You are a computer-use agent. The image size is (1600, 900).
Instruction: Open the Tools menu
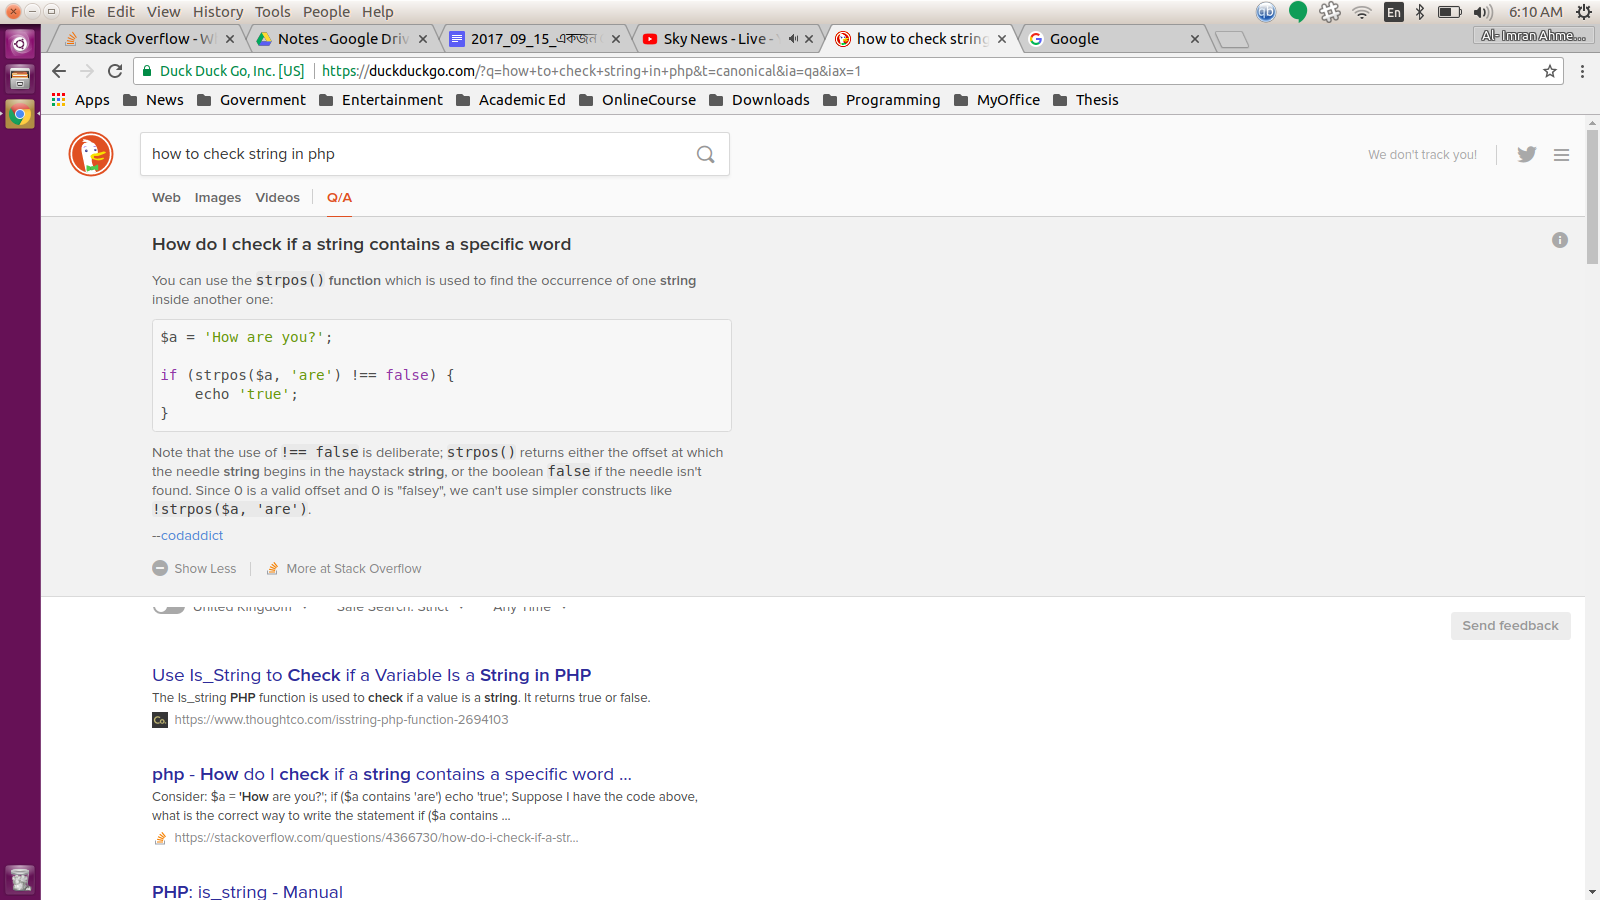[x=272, y=12]
